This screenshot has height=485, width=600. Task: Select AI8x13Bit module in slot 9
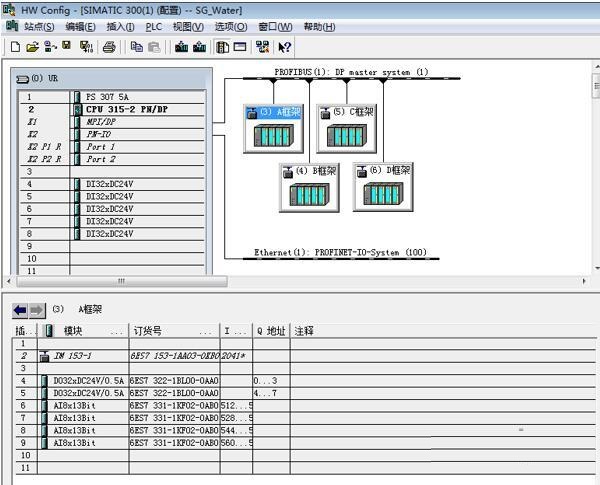[305, 443]
